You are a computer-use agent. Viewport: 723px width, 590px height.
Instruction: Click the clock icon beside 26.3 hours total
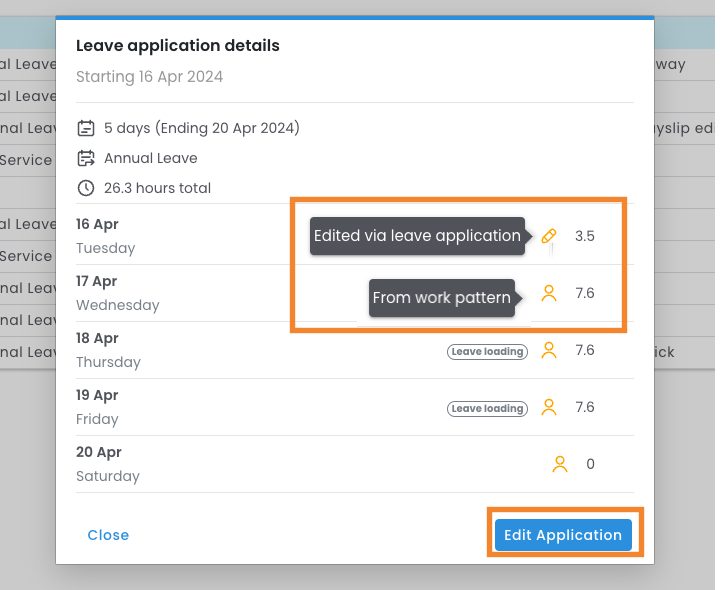tap(86, 188)
